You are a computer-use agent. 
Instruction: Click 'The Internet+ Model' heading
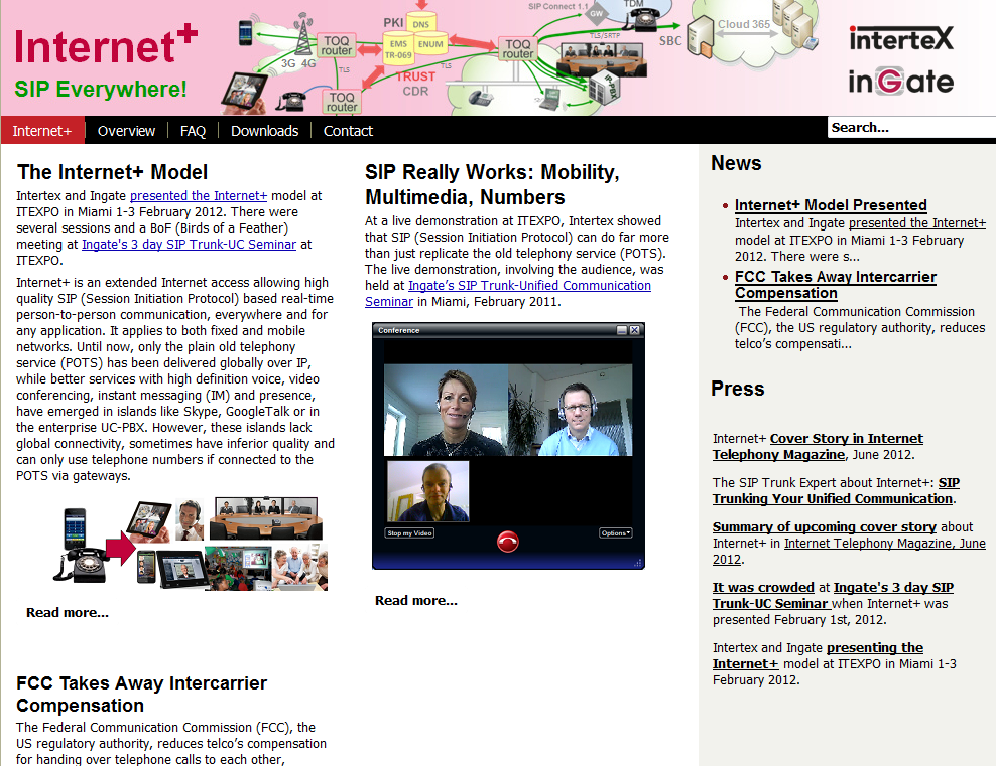pos(112,172)
